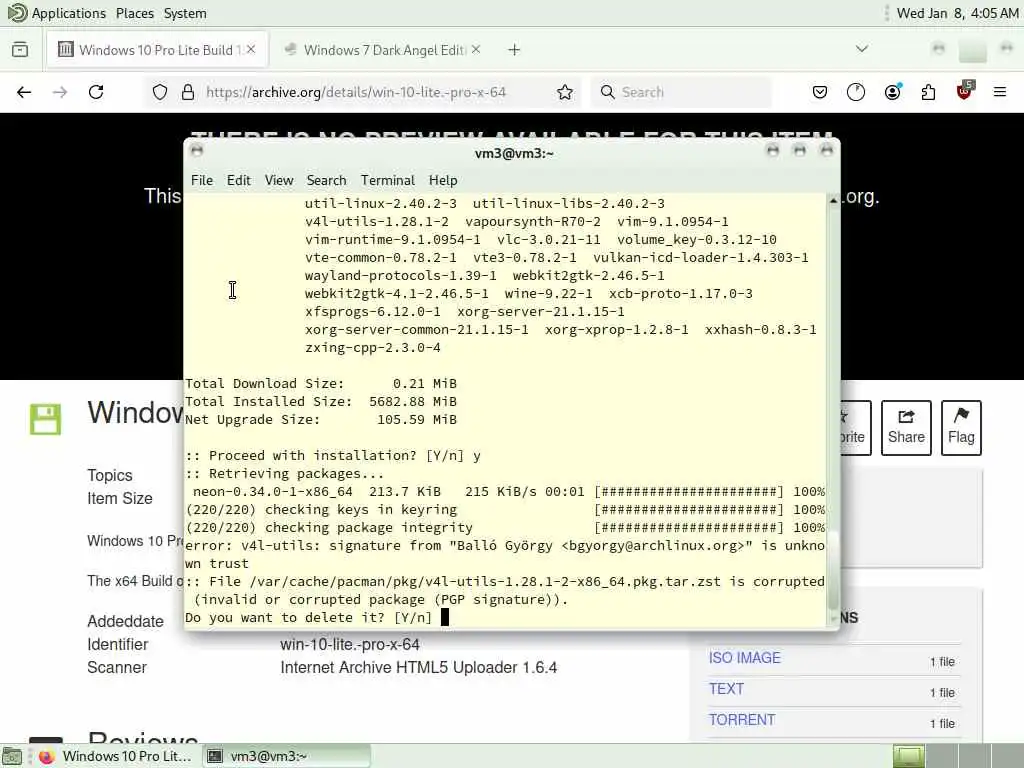The width and height of the screenshot is (1024, 768).
Task: Open the ISO IMAGE download link
Action: coord(744,658)
